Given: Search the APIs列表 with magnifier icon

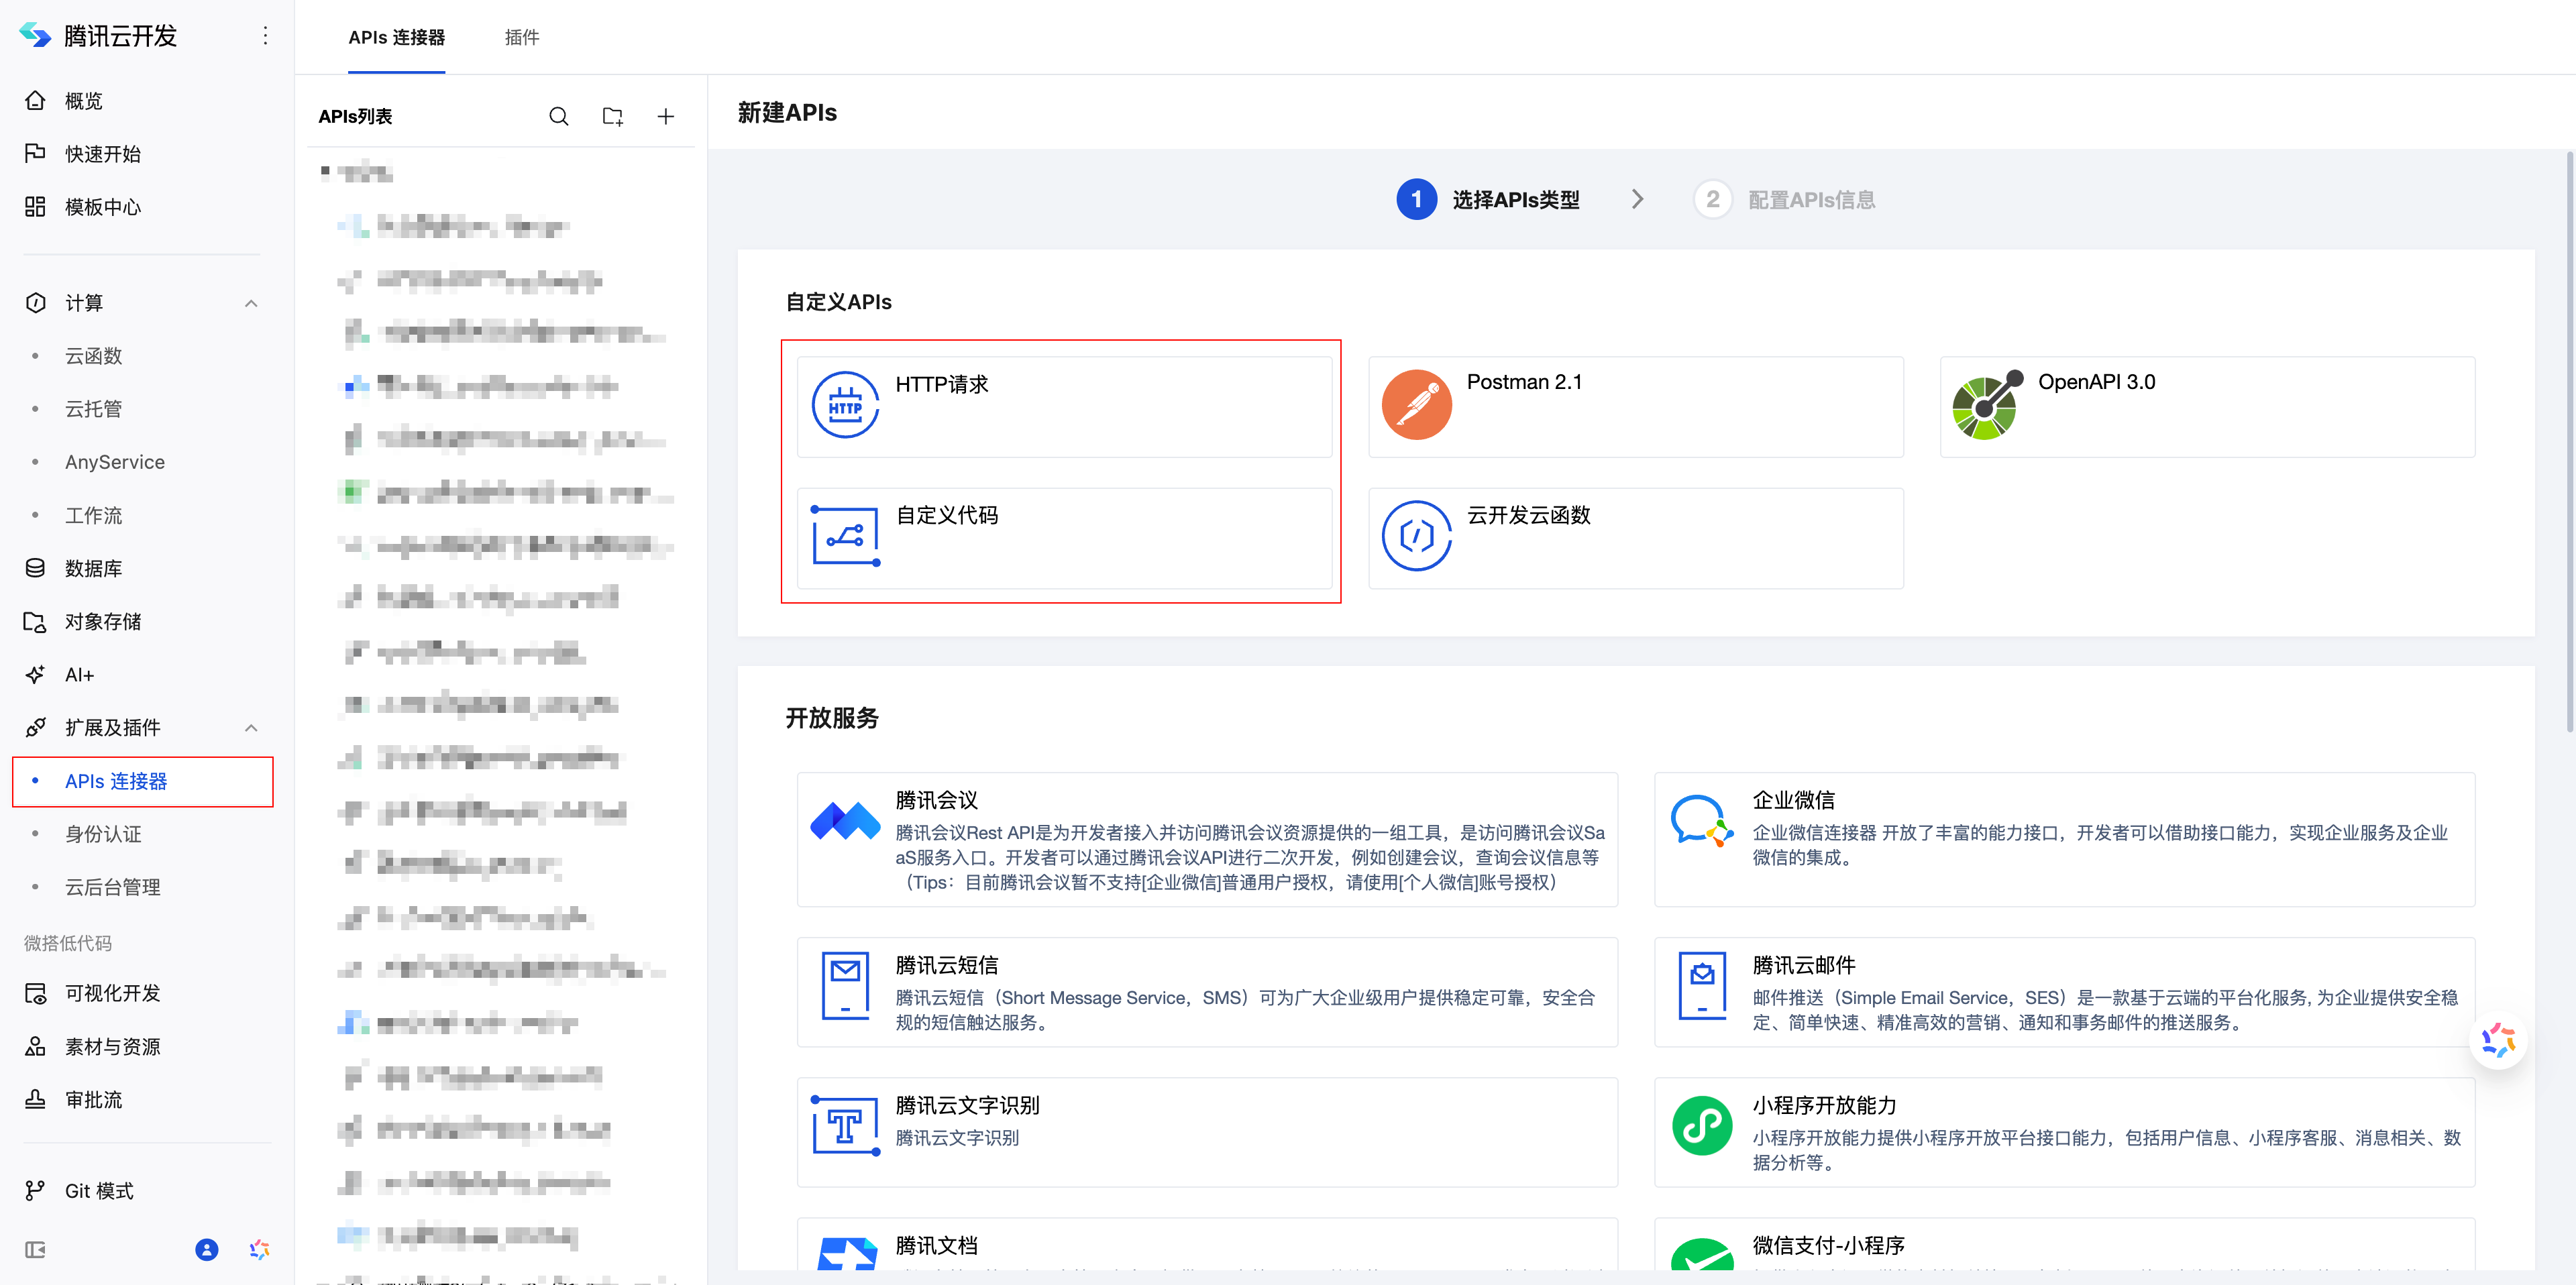Looking at the screenshot, I should pyautogui.click(x=559, y=116).
